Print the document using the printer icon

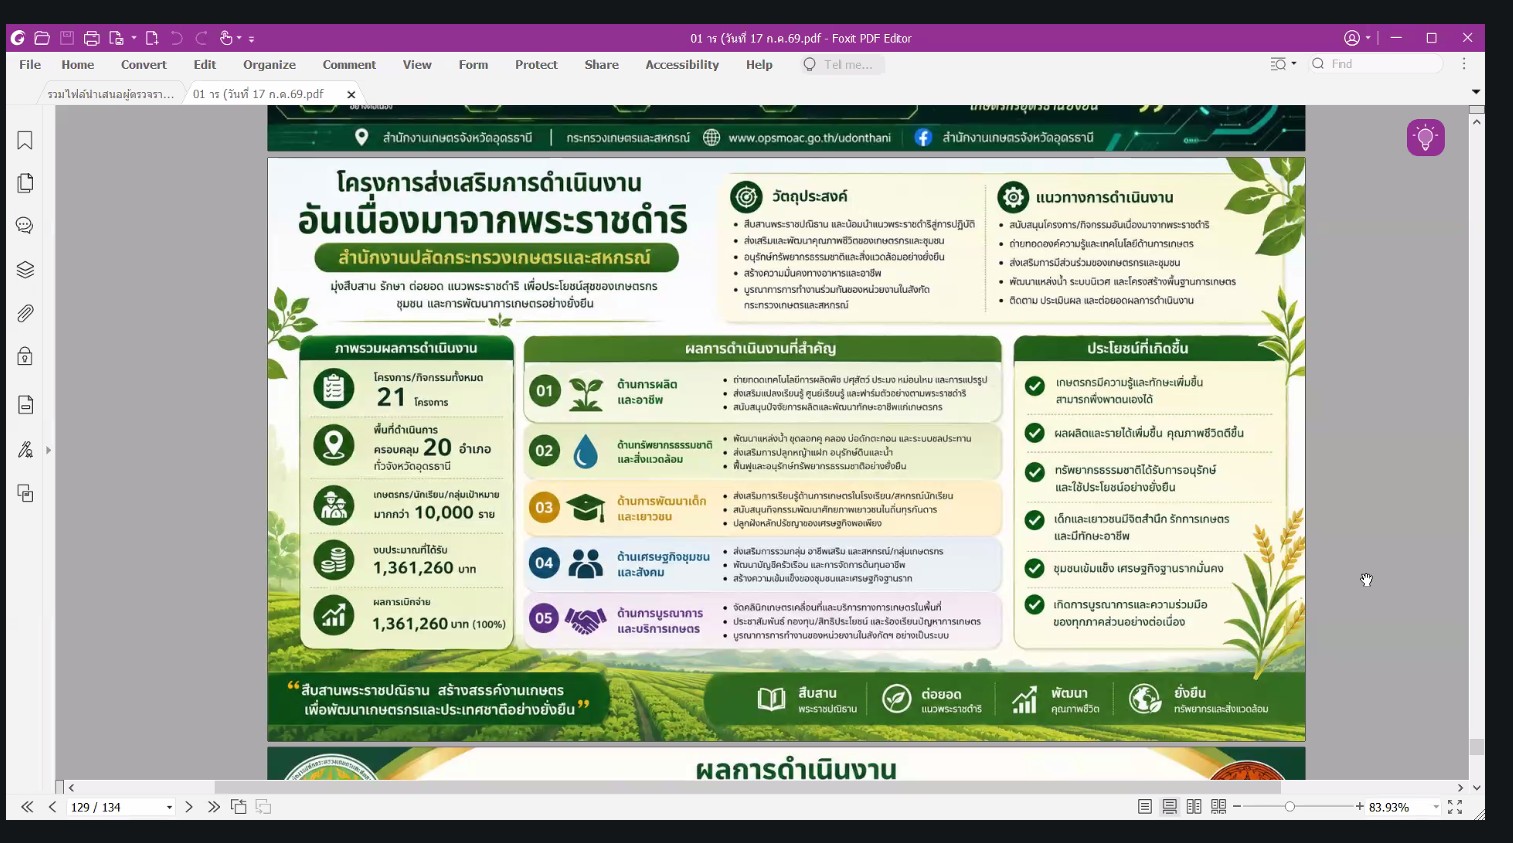coord(92,38)
